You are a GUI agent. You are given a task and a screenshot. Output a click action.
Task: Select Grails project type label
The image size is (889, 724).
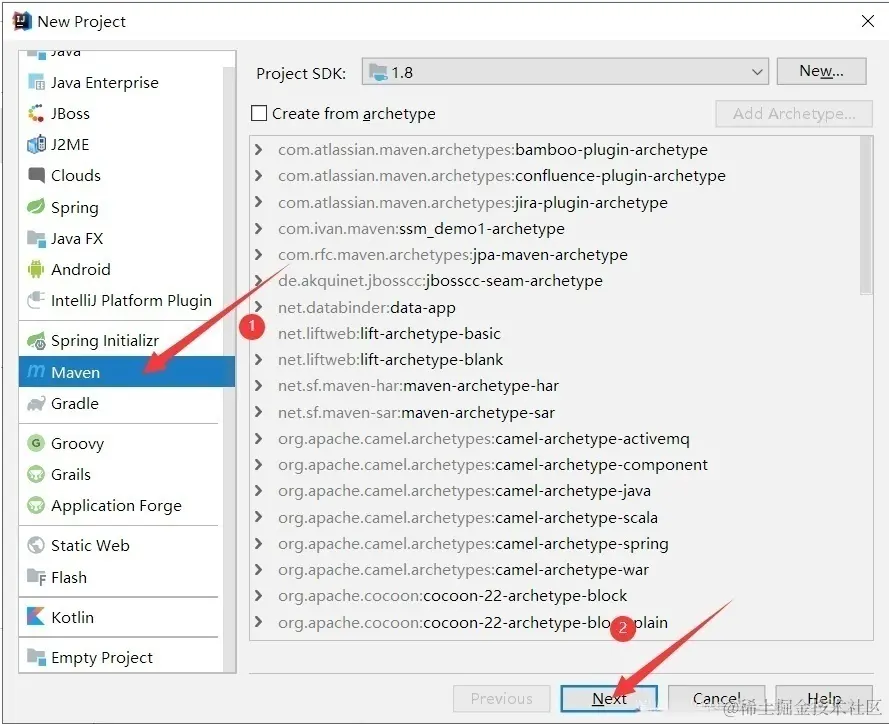(x=71, y=474)
